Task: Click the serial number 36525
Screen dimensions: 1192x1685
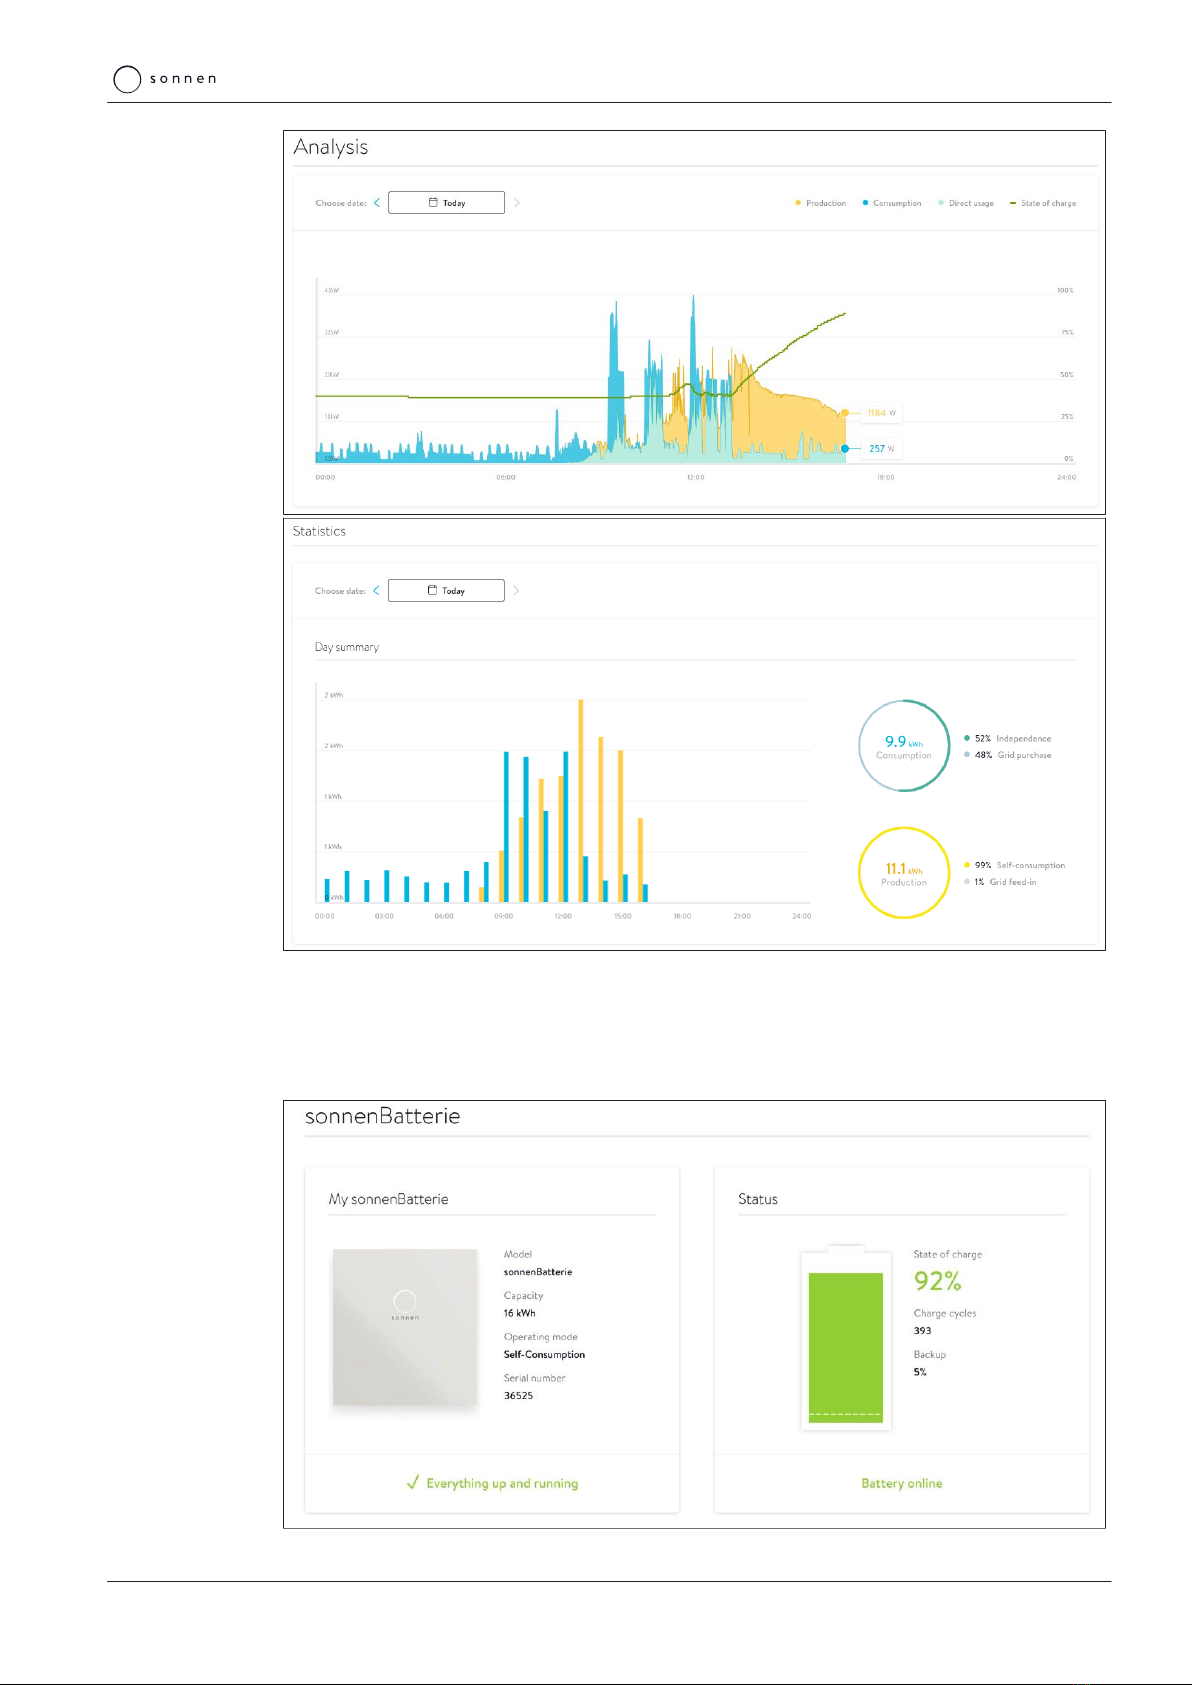Action: 518,1396
